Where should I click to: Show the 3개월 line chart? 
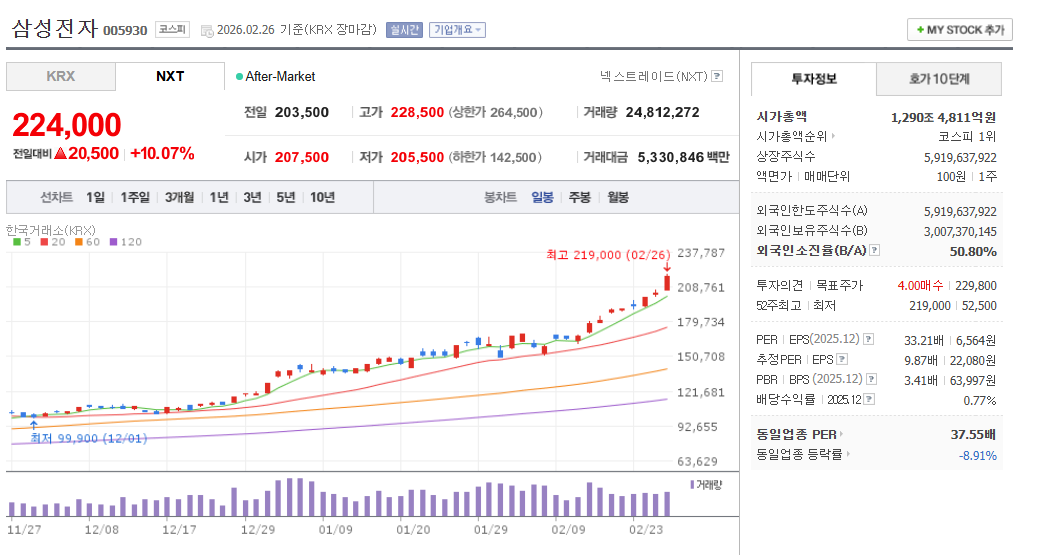pos(180,197)
